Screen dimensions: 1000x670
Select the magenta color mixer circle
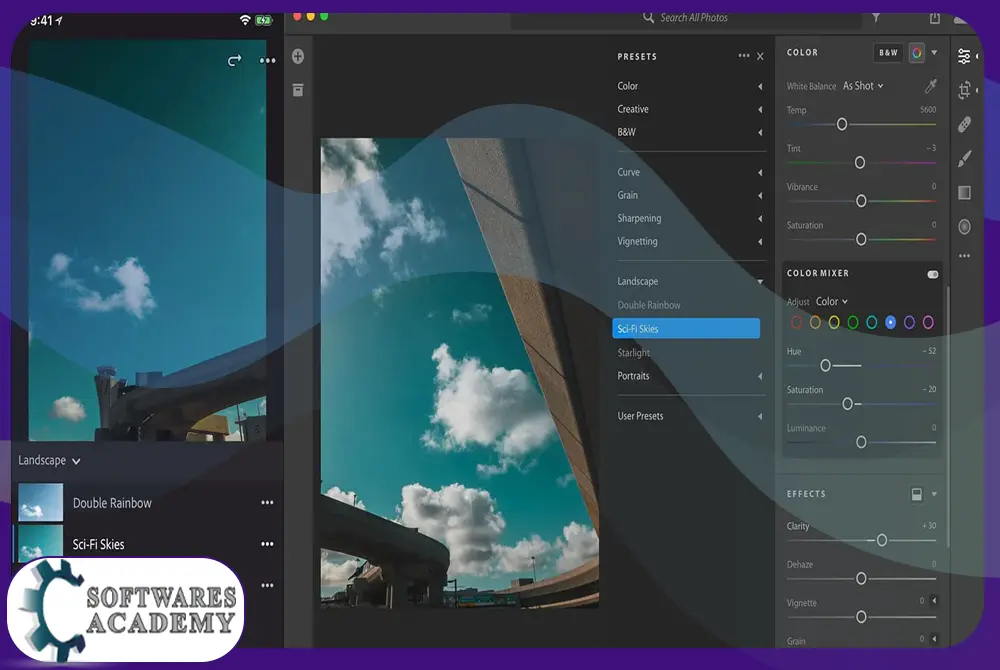[929, 323]
